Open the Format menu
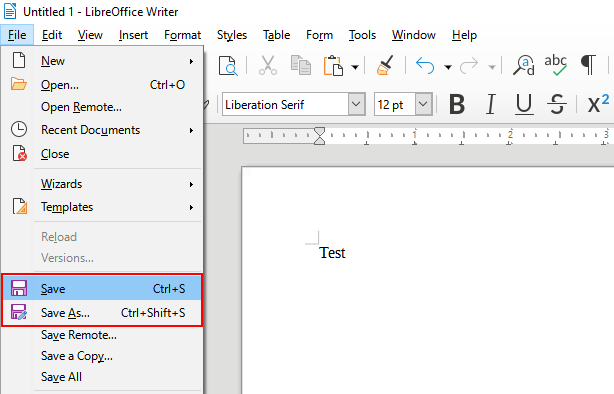 click(182, 35)
